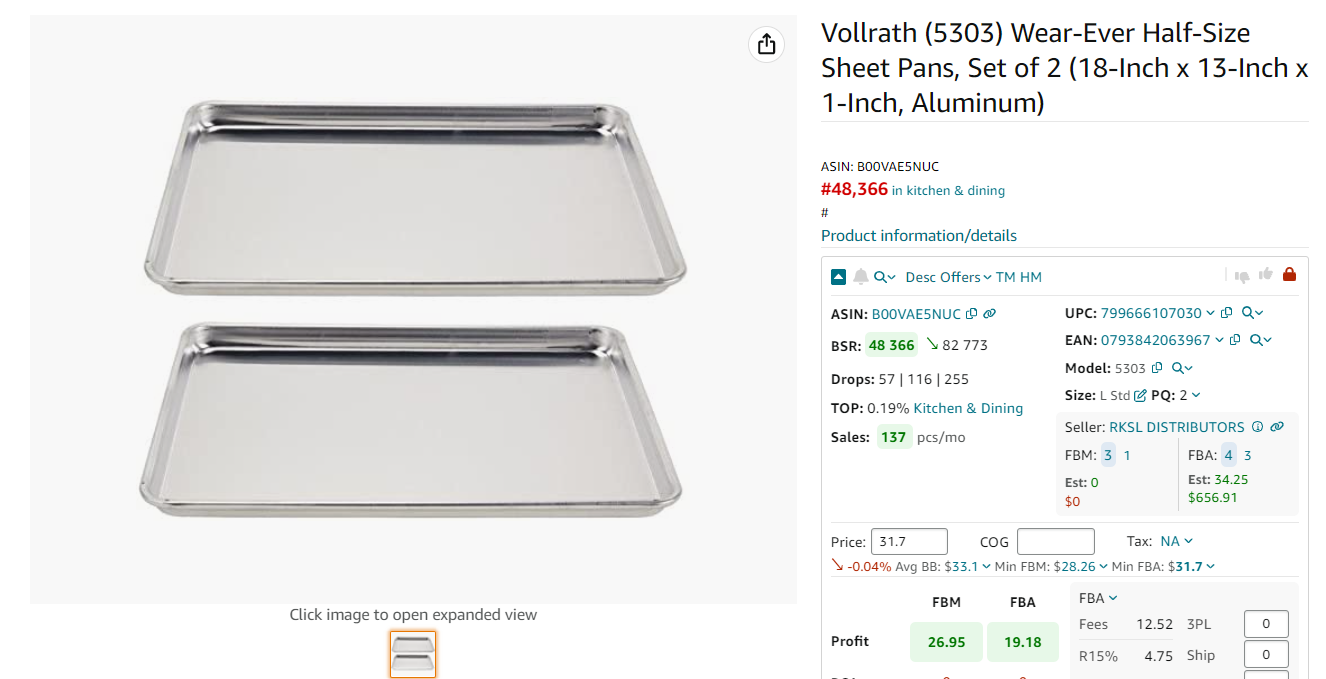Open Product information/details link
1326x679 pixels.
pos(919,236)
